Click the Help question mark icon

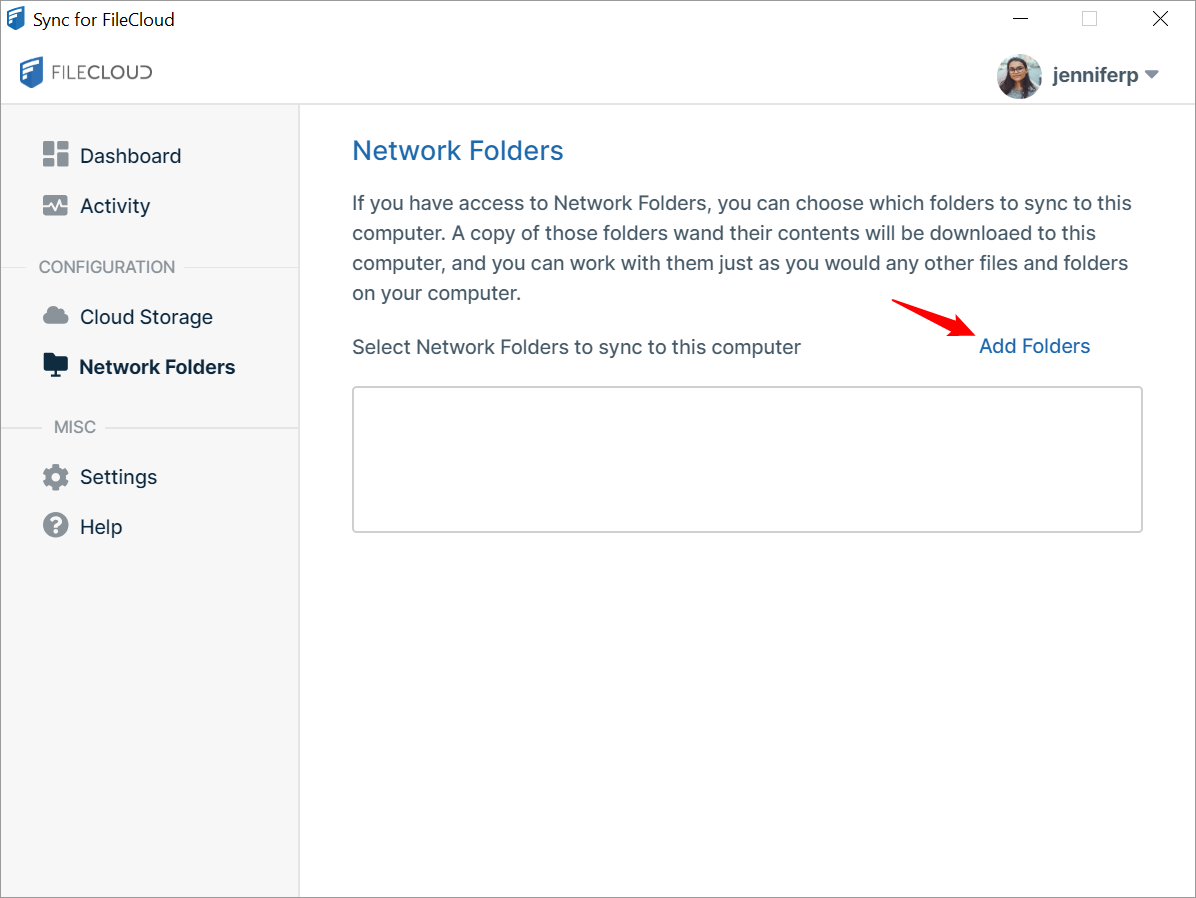point(55,526)
